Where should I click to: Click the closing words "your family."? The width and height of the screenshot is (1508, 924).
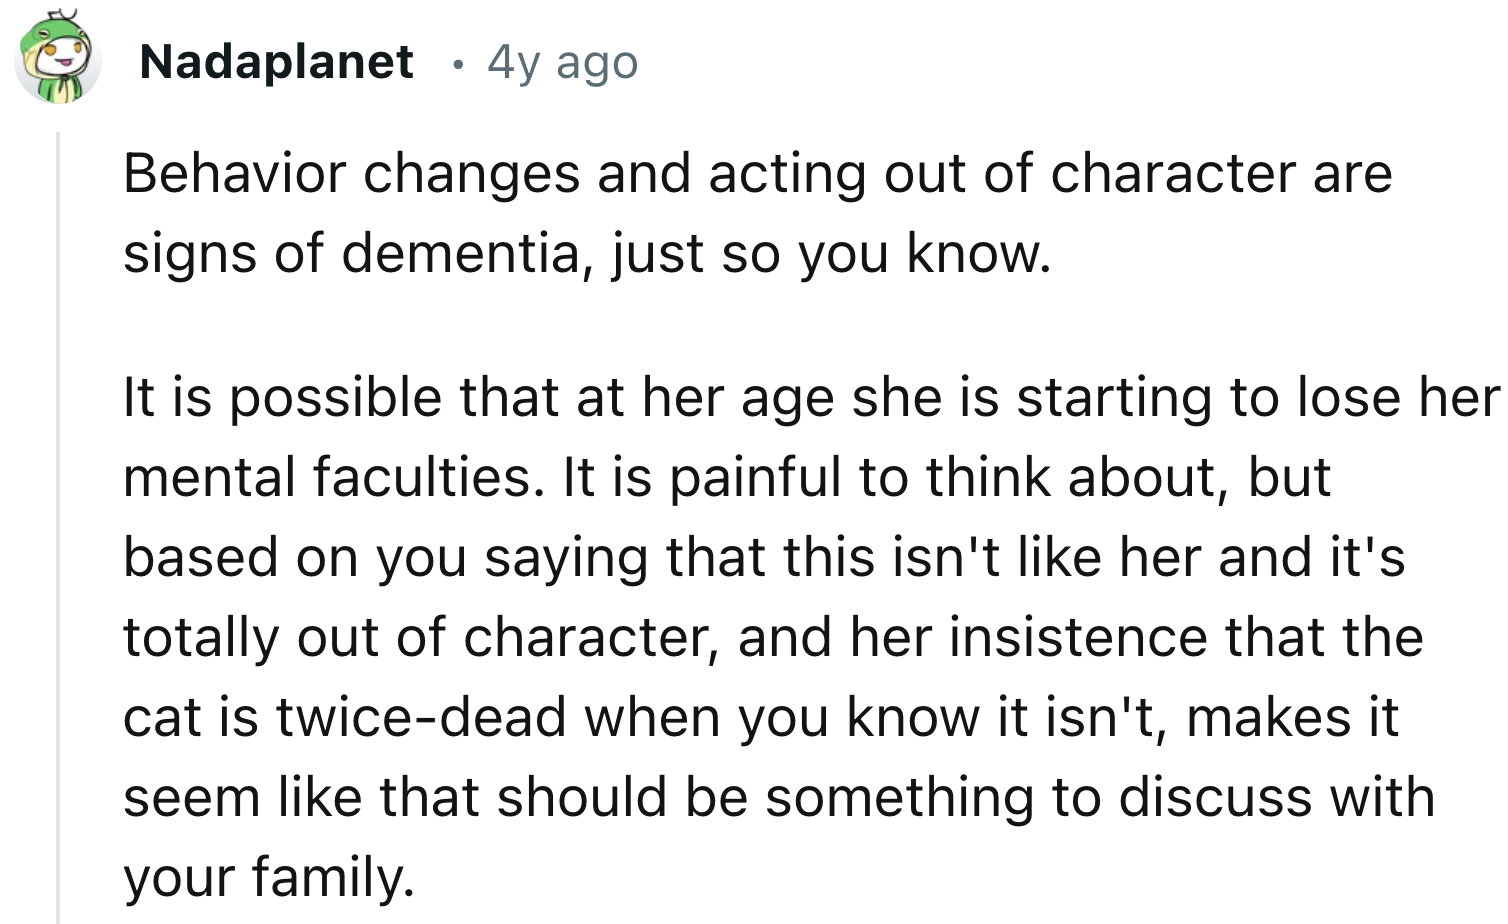point(268,877)
